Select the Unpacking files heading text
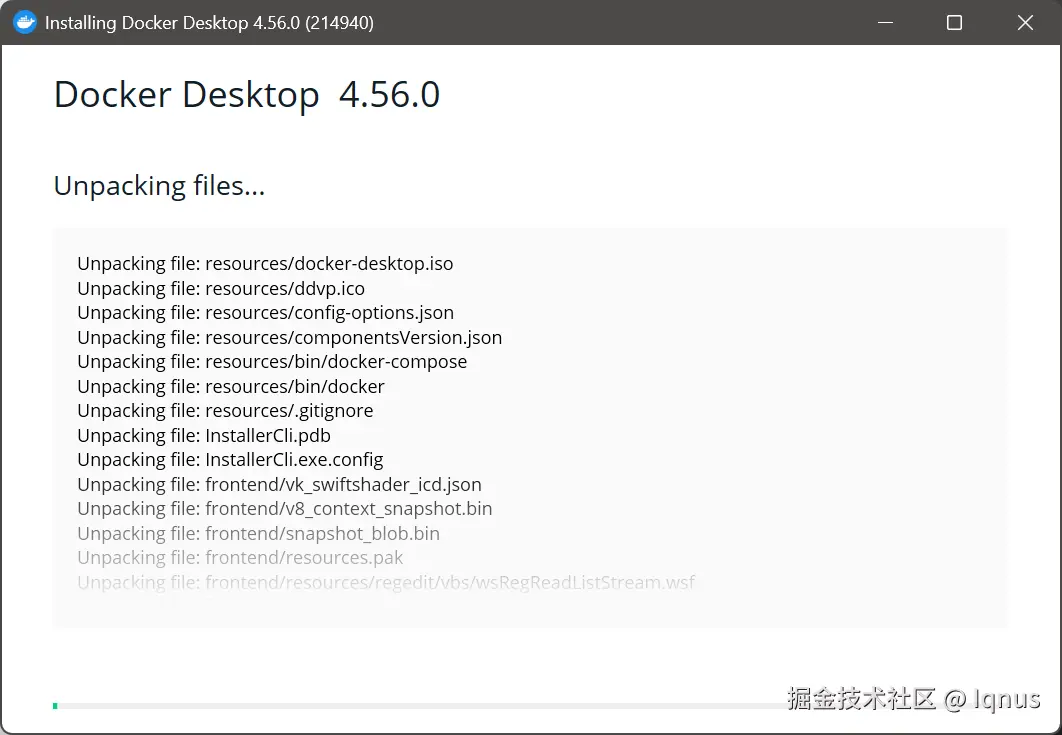This screenshot has width=1062, height=735. pos(159,185)
